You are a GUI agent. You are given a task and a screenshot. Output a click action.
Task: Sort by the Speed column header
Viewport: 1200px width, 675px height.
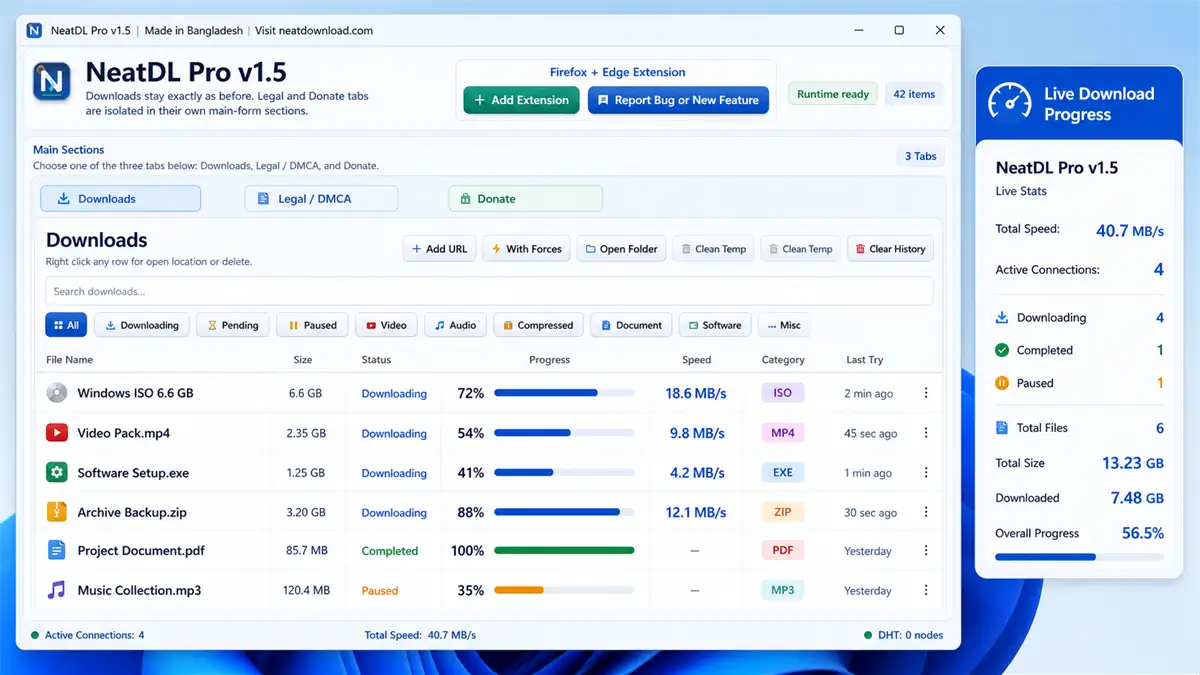point(697,360)
